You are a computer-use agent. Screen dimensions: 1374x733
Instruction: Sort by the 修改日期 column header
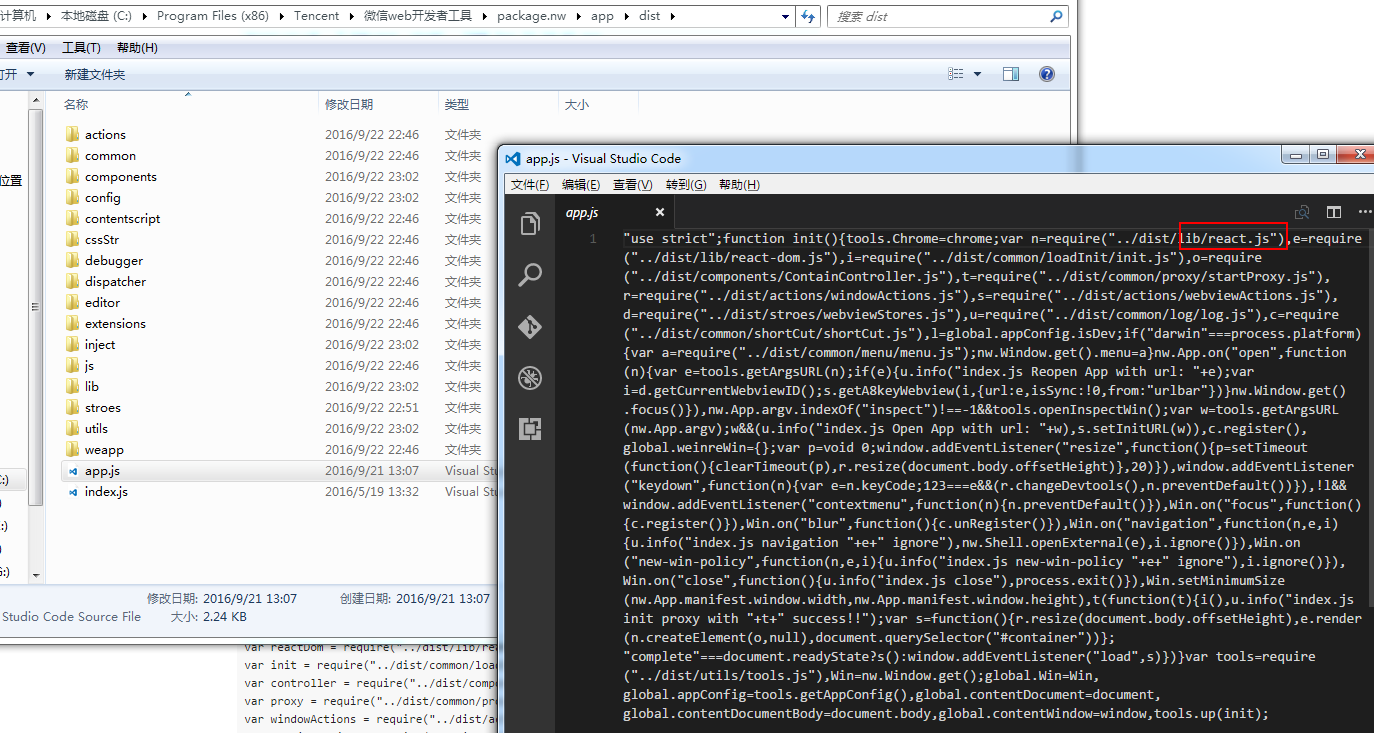tap(349, 104)
